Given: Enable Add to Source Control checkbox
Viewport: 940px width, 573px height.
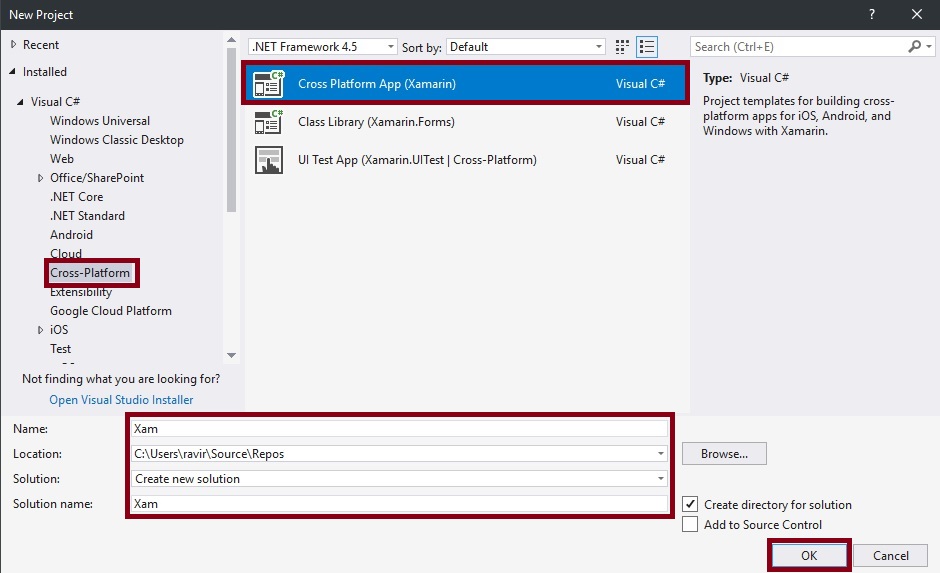Looking at the screenshot, I should click(x=690, y=524).
